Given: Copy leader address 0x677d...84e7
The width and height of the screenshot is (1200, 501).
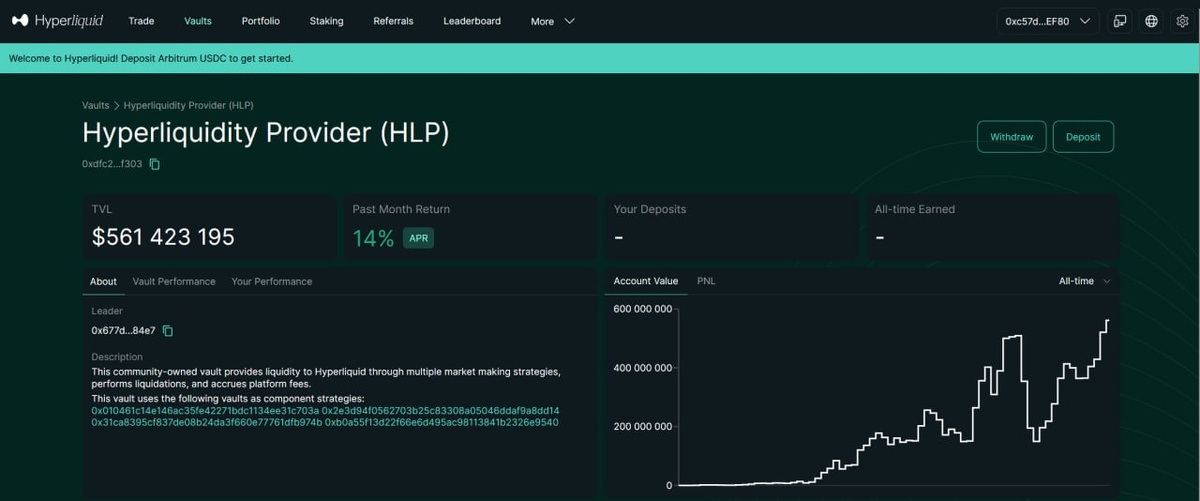Looking at the screenshot, I should point(168,331).
